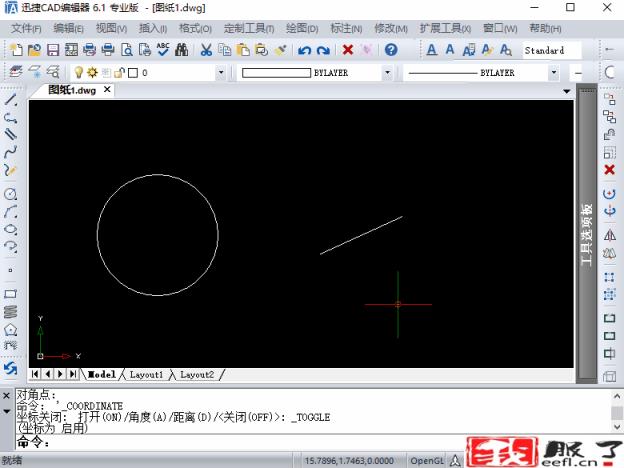The image size is (624, 468).
Task: Open the 绘图(D) menu
Action: coord(302,28)
